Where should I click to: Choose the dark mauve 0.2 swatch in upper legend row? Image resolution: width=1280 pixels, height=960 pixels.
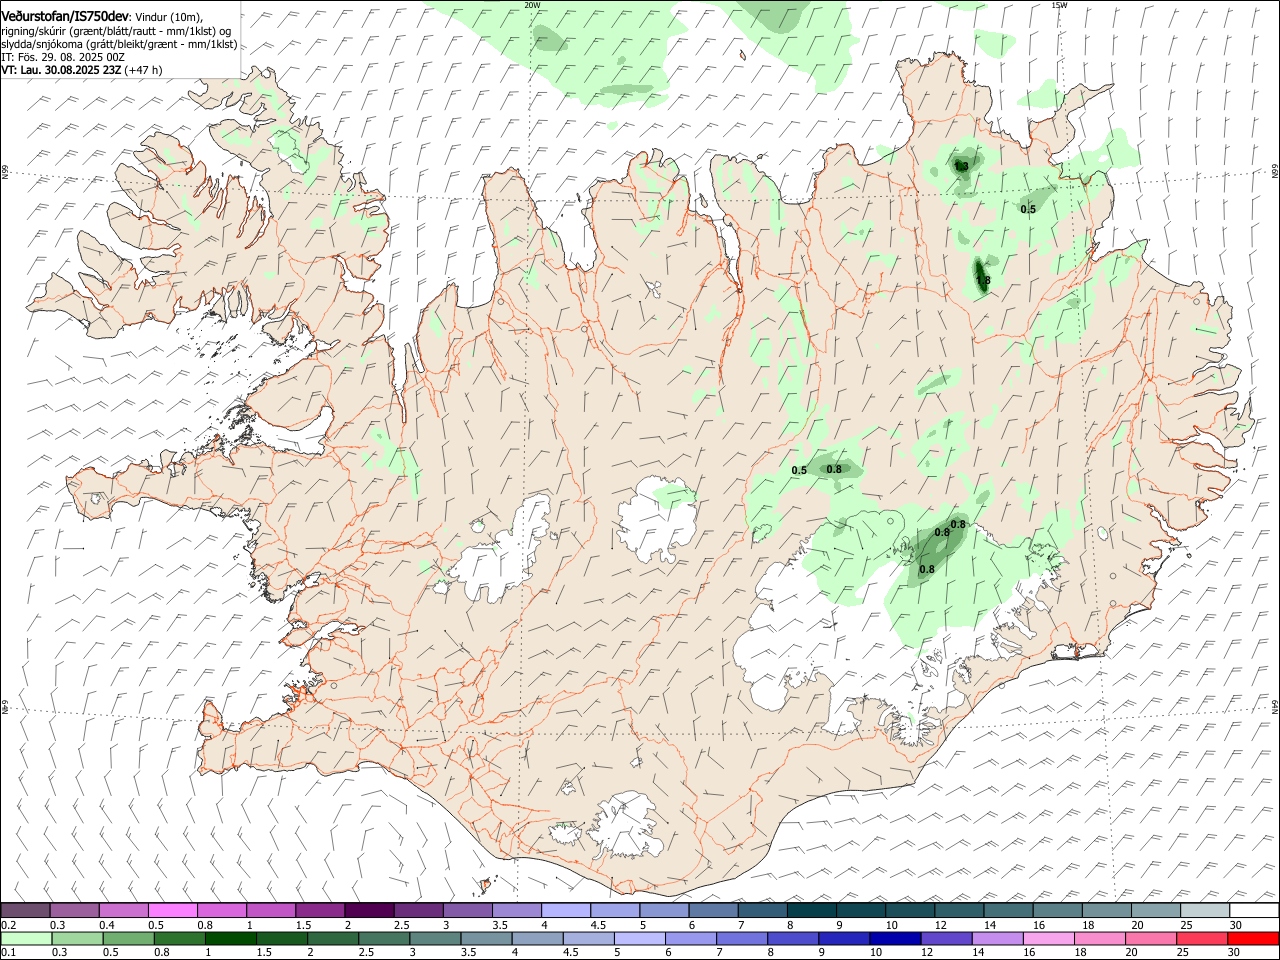[x=25, y=910]
